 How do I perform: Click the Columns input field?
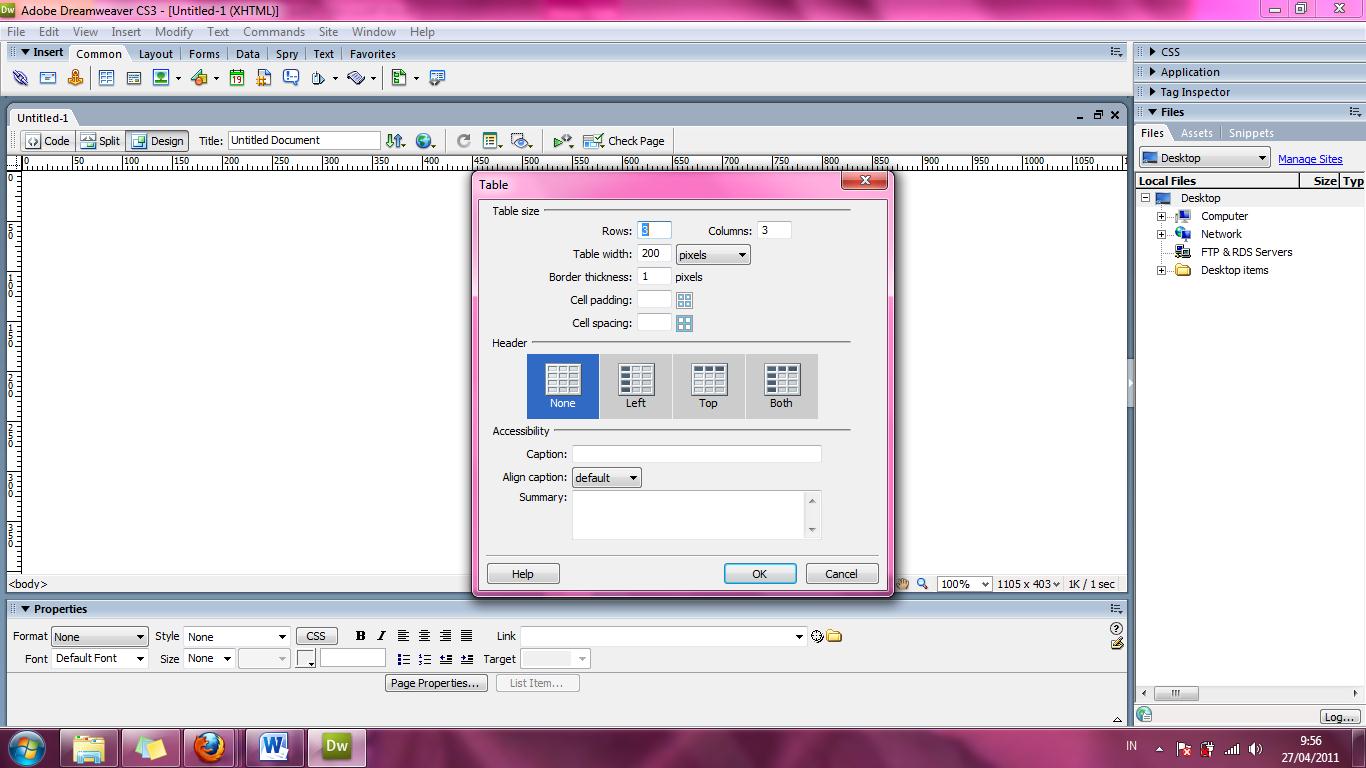point(775,229)
